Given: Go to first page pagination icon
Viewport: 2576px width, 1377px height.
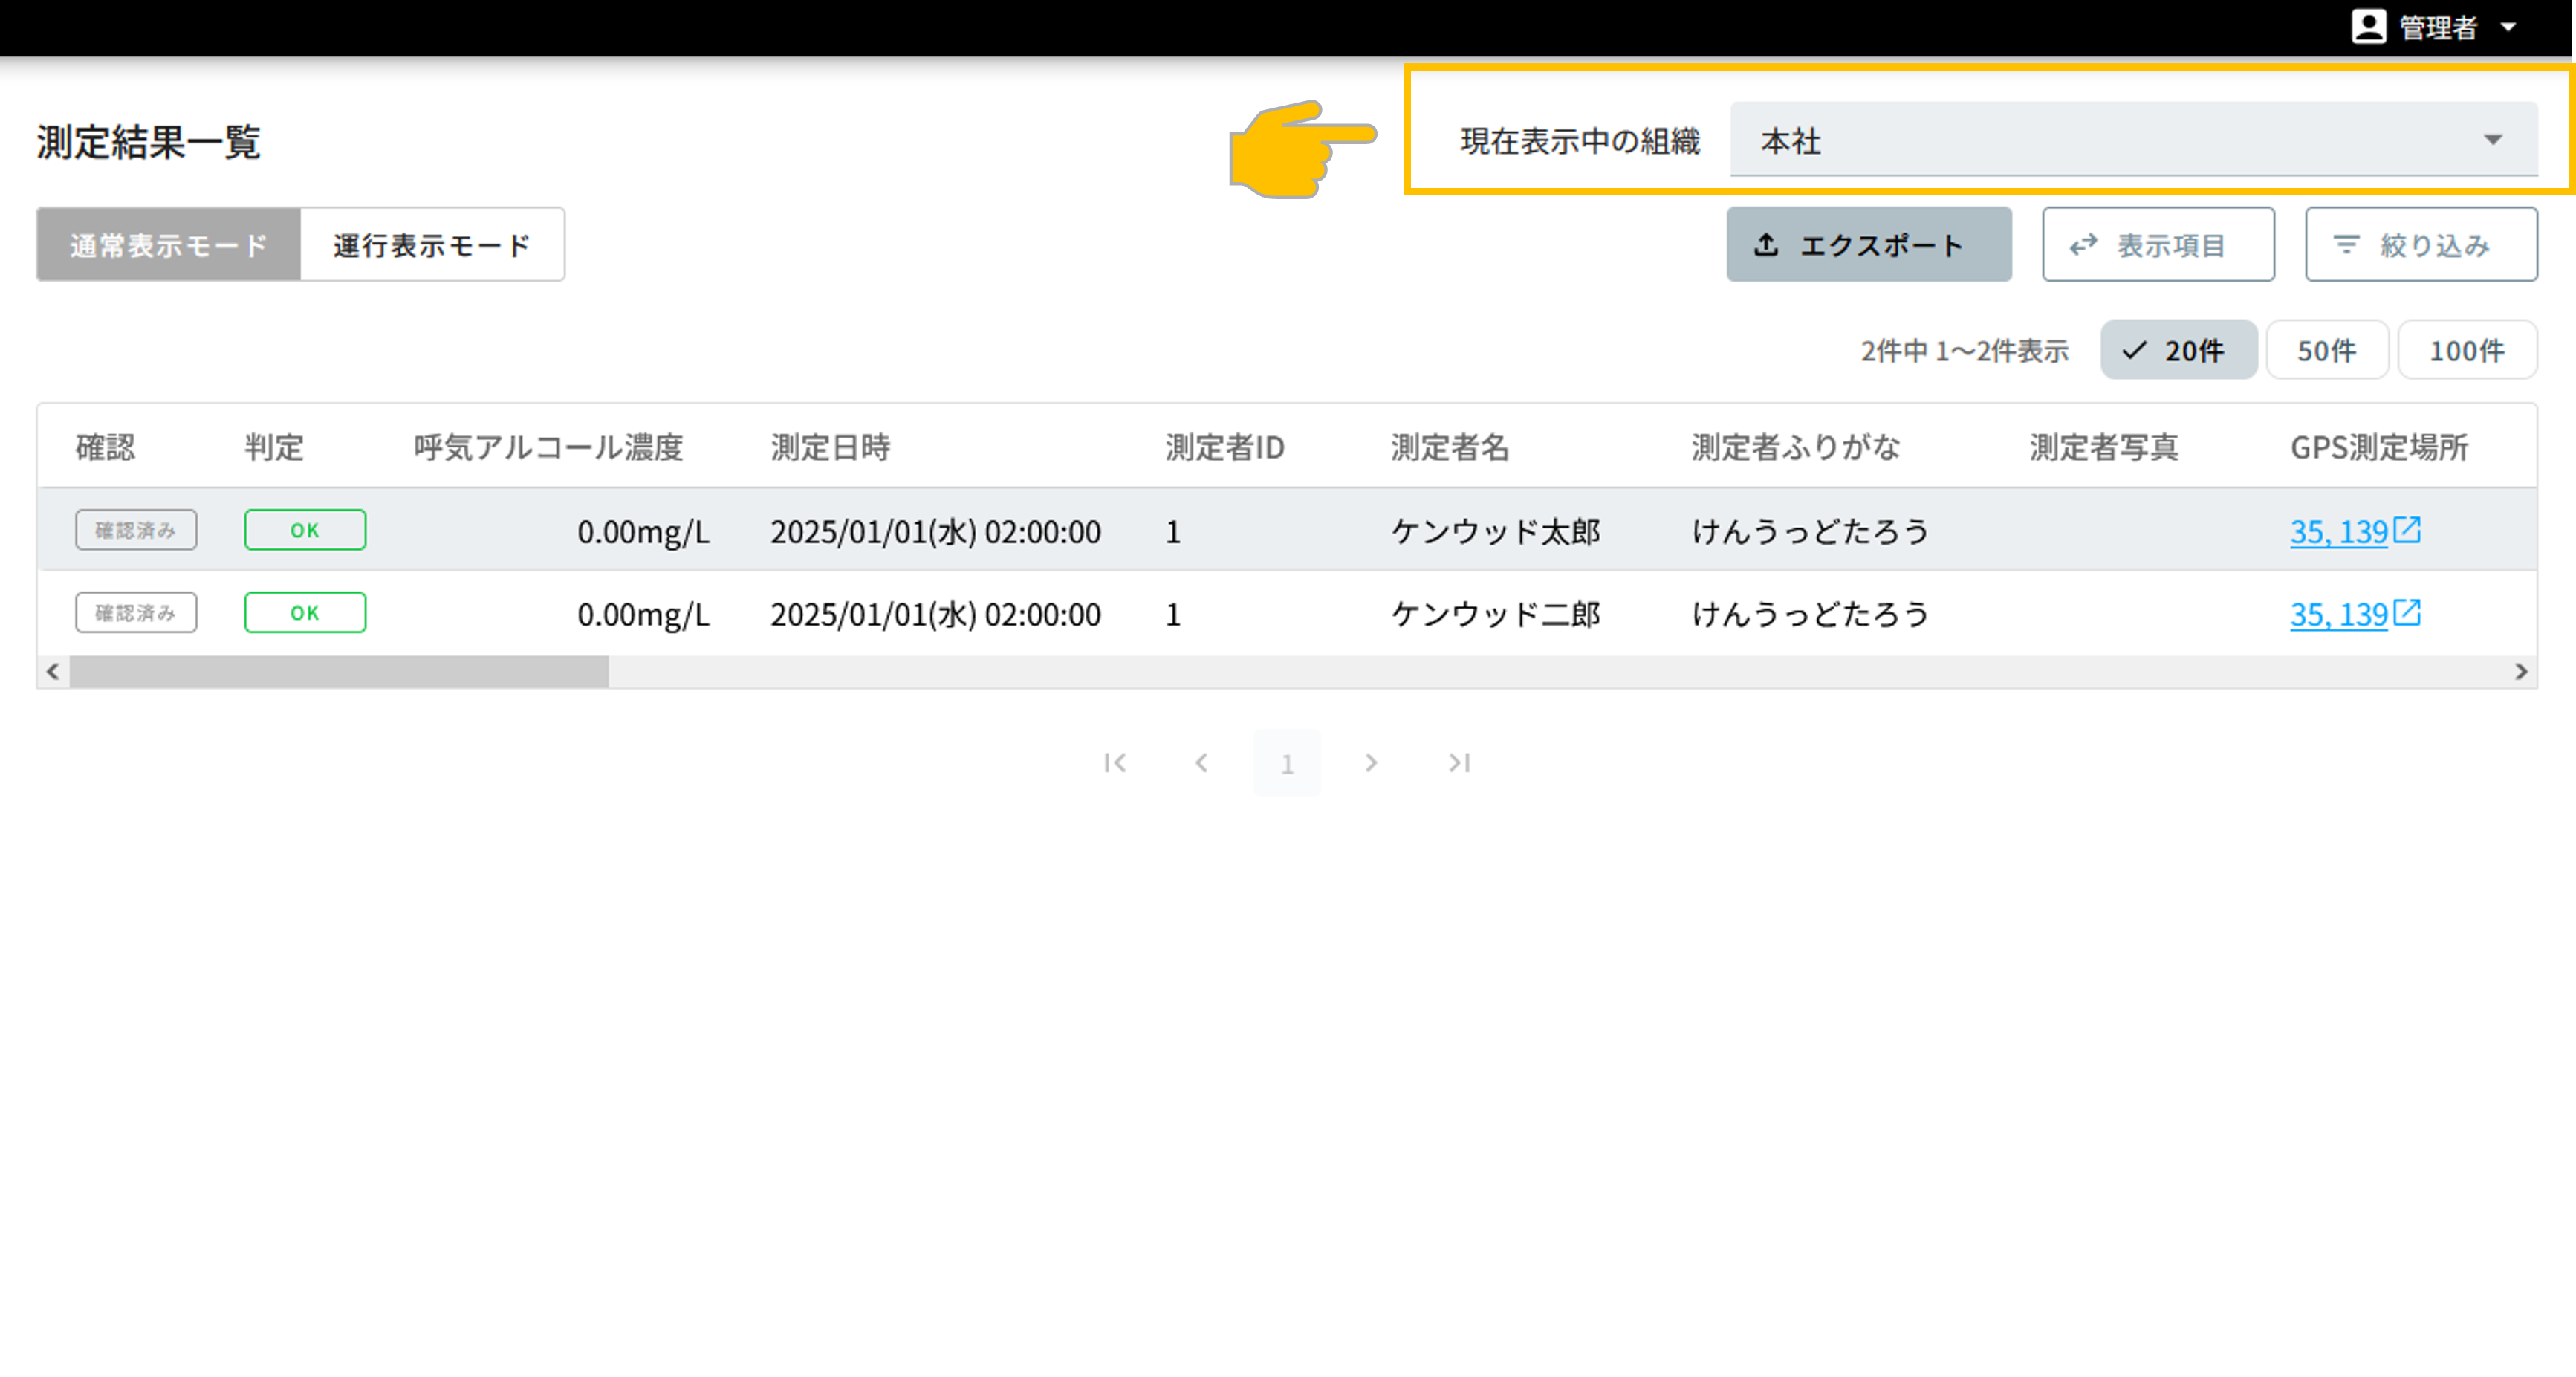Looking at the screenshot, I should coord(1115,763).
